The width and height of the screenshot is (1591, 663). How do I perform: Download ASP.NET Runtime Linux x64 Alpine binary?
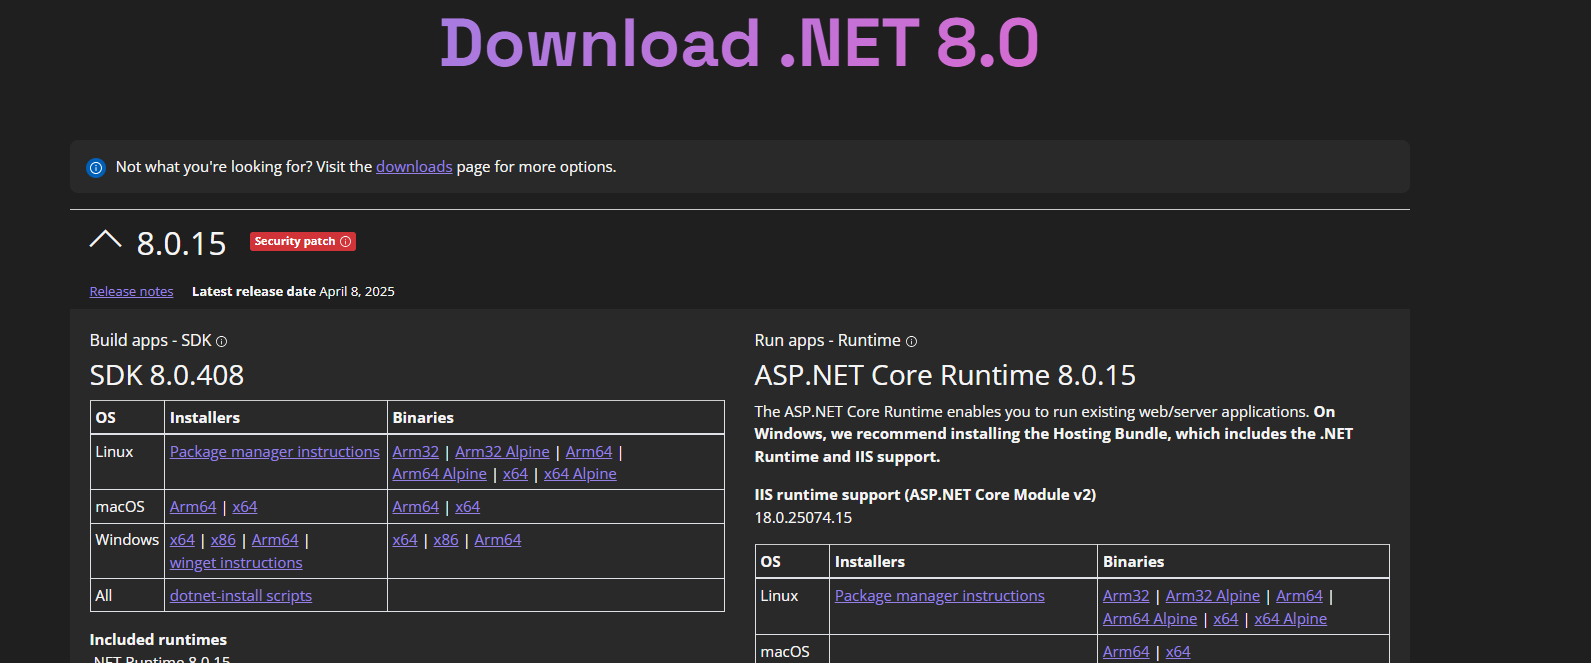pyautogui.click(x=1291, y=619)
